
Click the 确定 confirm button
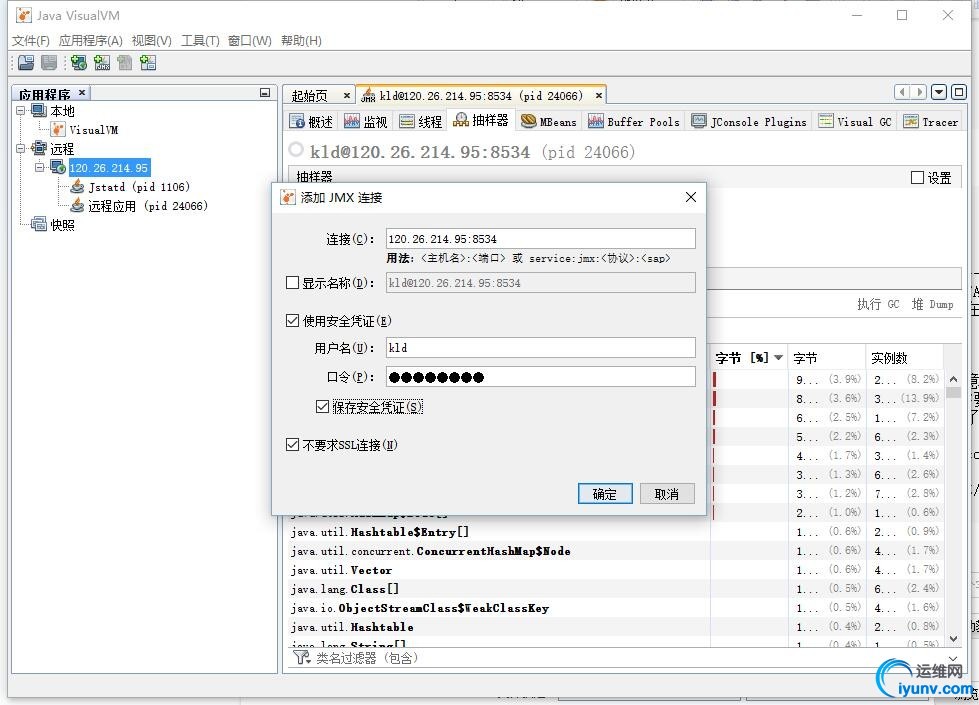coord(605,494)
